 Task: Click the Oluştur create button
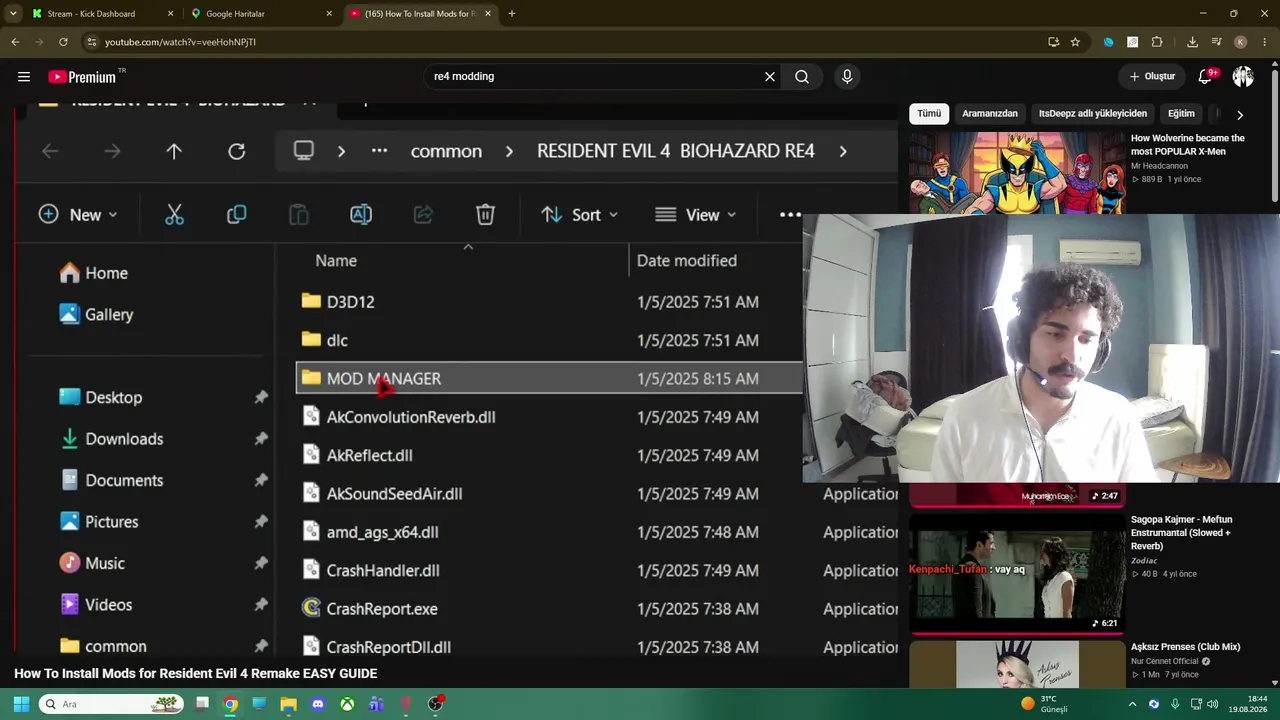point(1152,76)
